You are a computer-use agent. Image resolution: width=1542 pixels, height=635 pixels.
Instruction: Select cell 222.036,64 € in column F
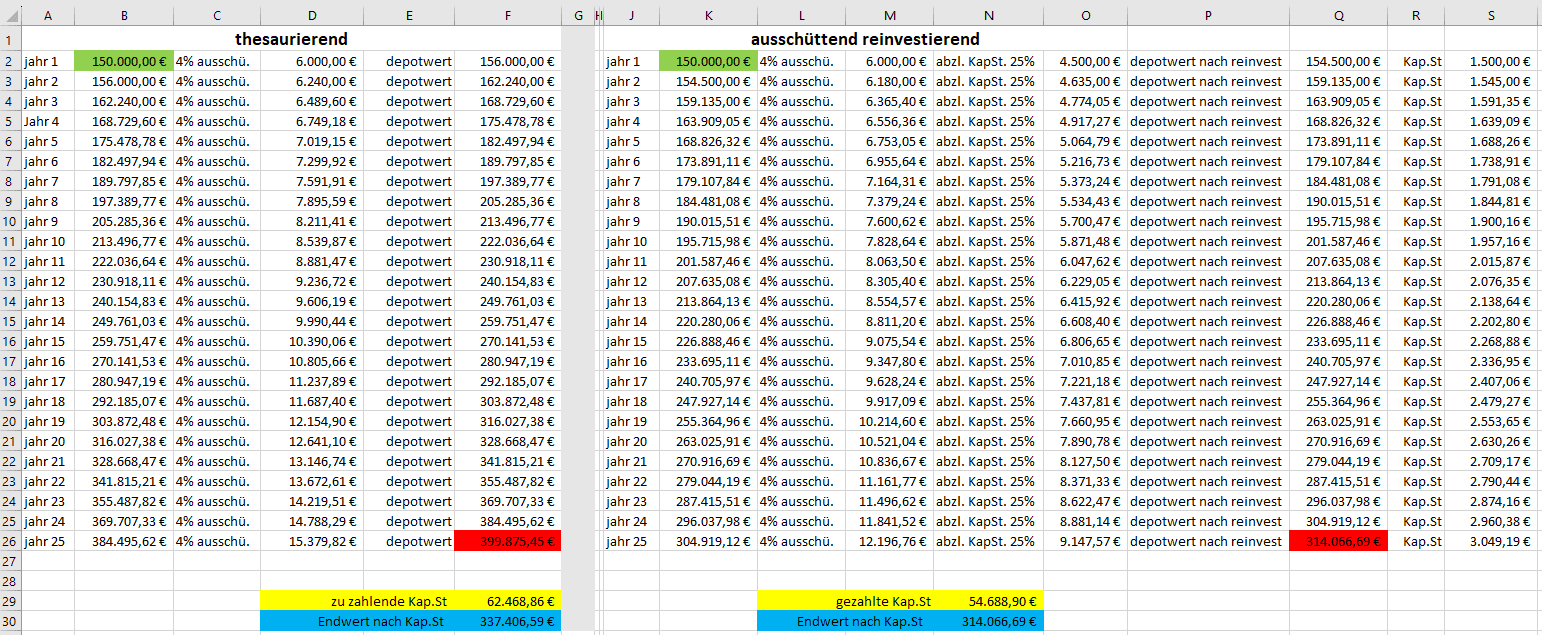[508, 241]
